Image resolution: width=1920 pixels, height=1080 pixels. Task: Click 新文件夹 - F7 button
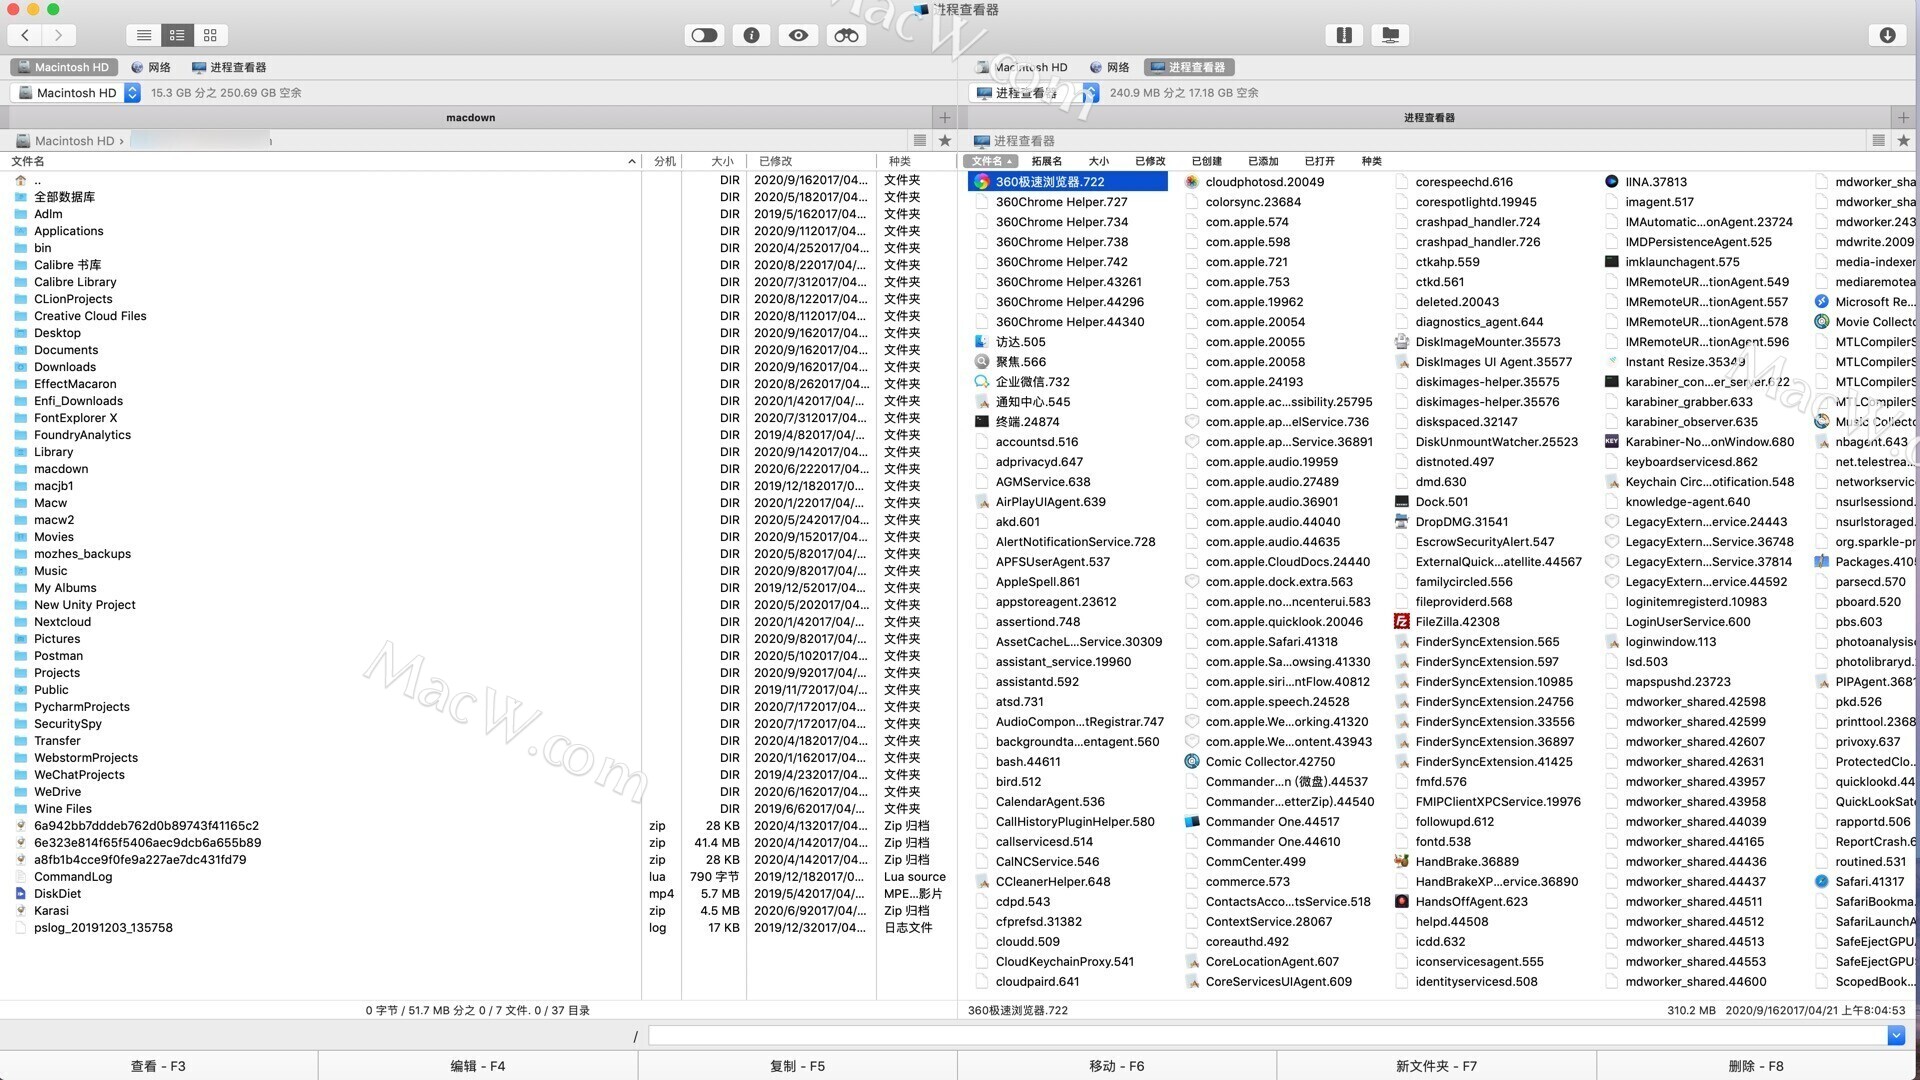(x=1436, y=1066)
